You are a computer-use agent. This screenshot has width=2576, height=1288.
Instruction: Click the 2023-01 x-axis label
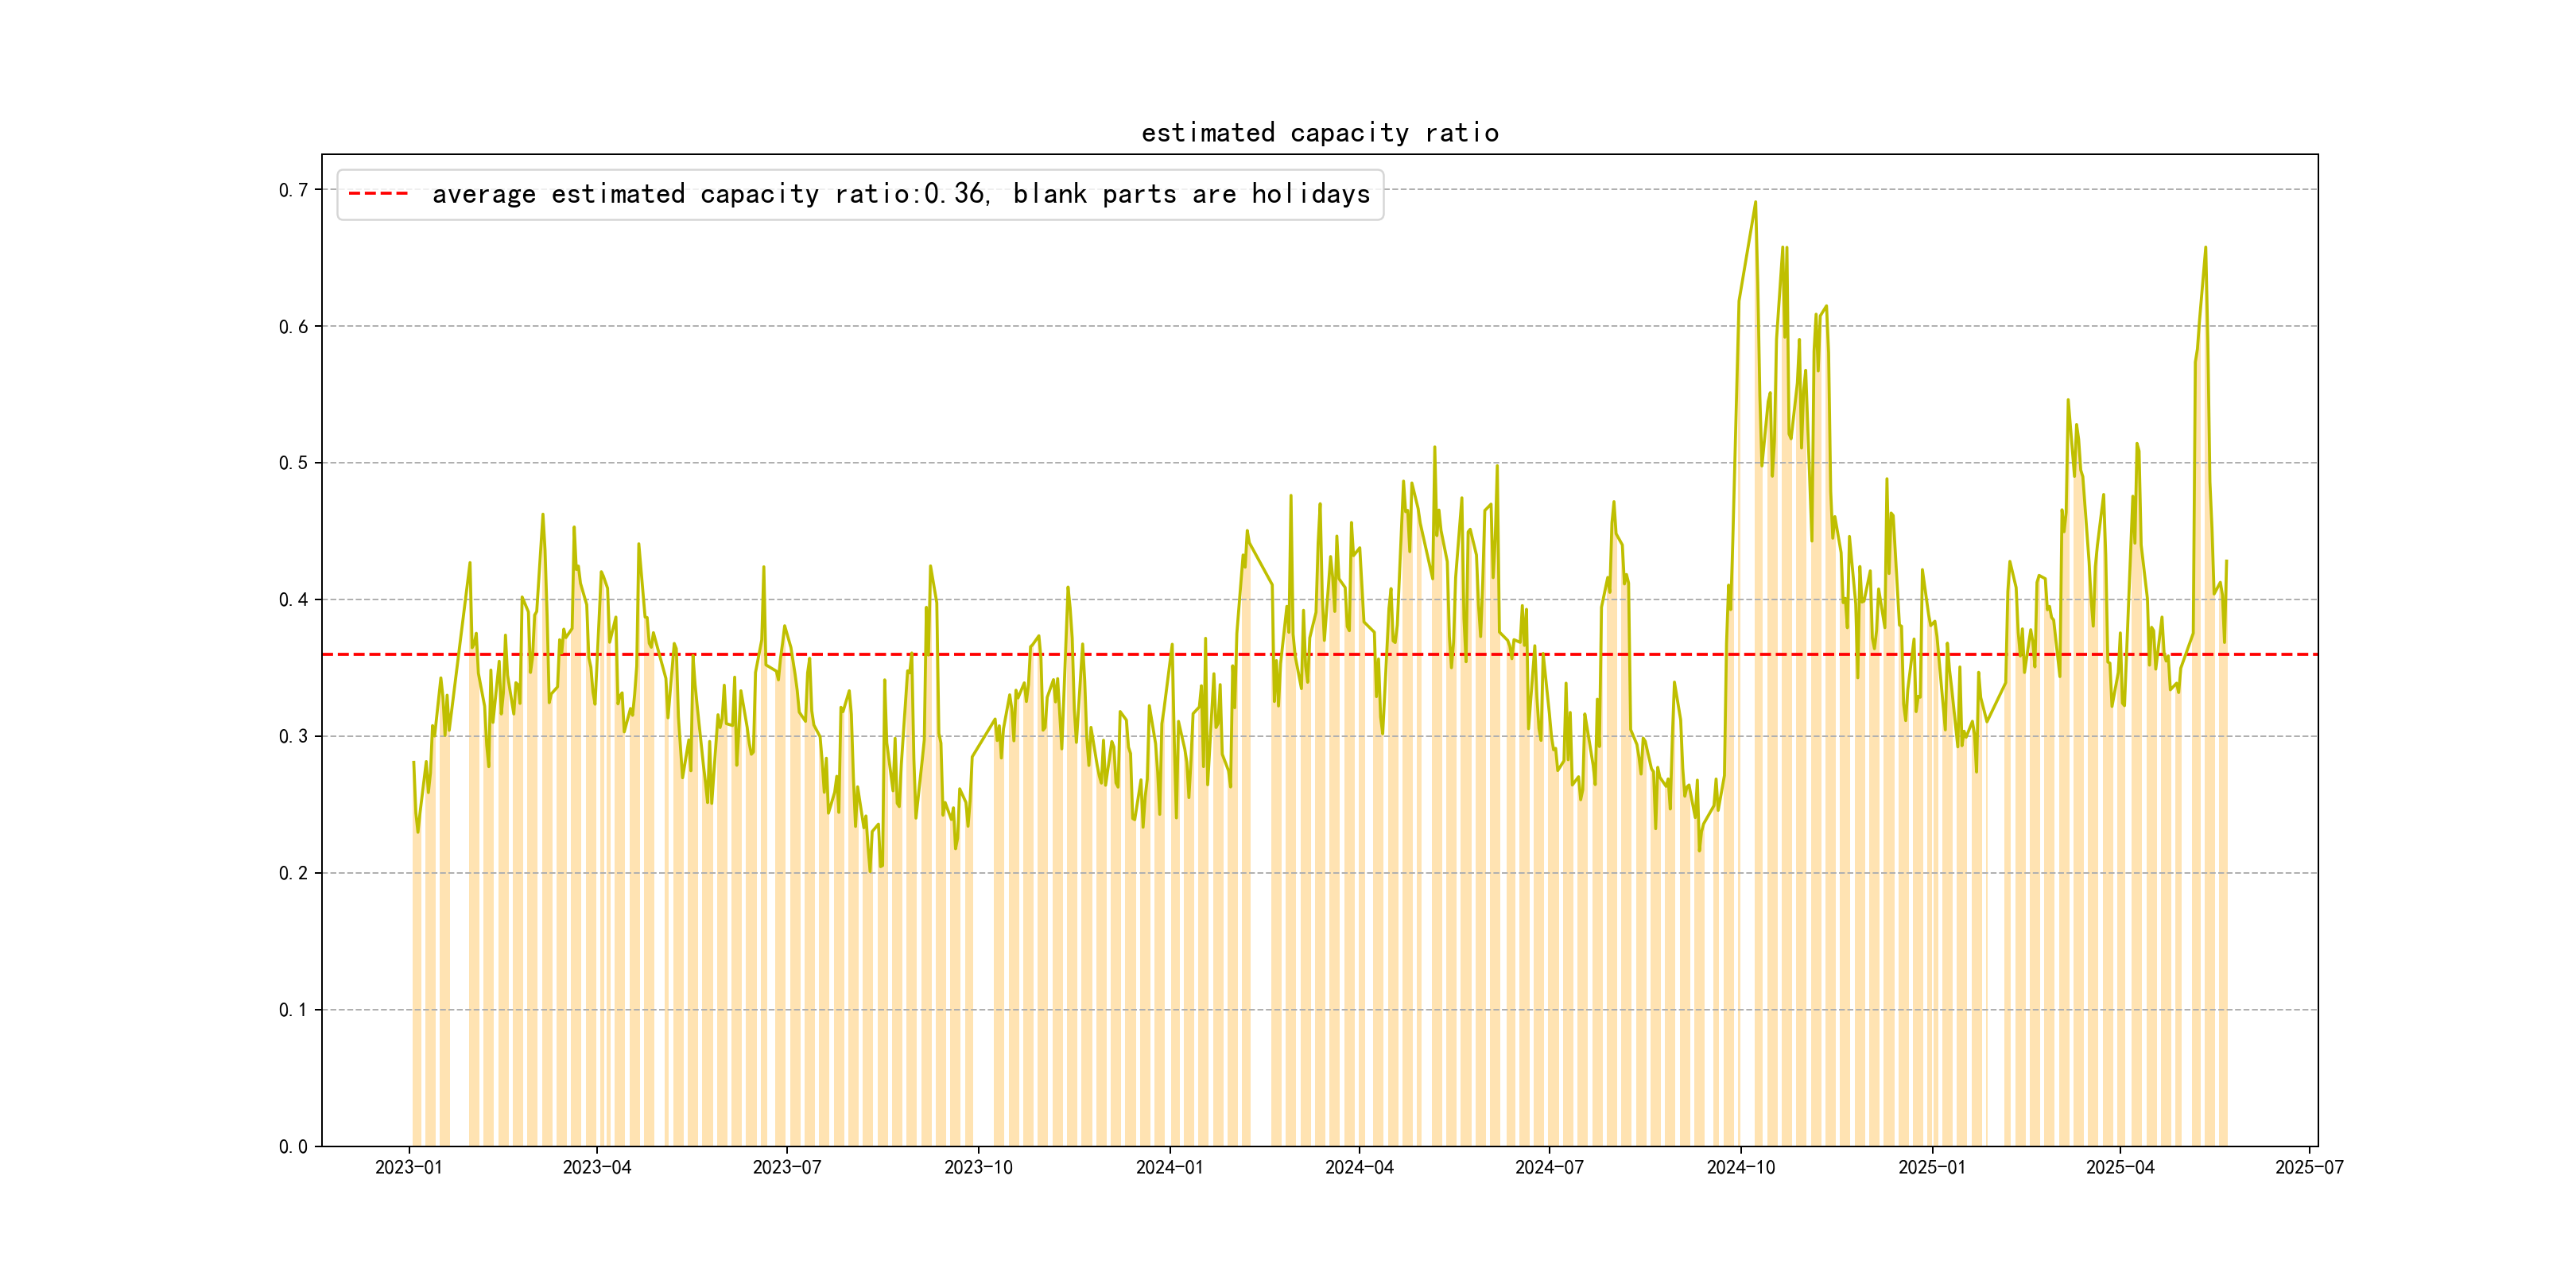click(x=408, y=1167)
